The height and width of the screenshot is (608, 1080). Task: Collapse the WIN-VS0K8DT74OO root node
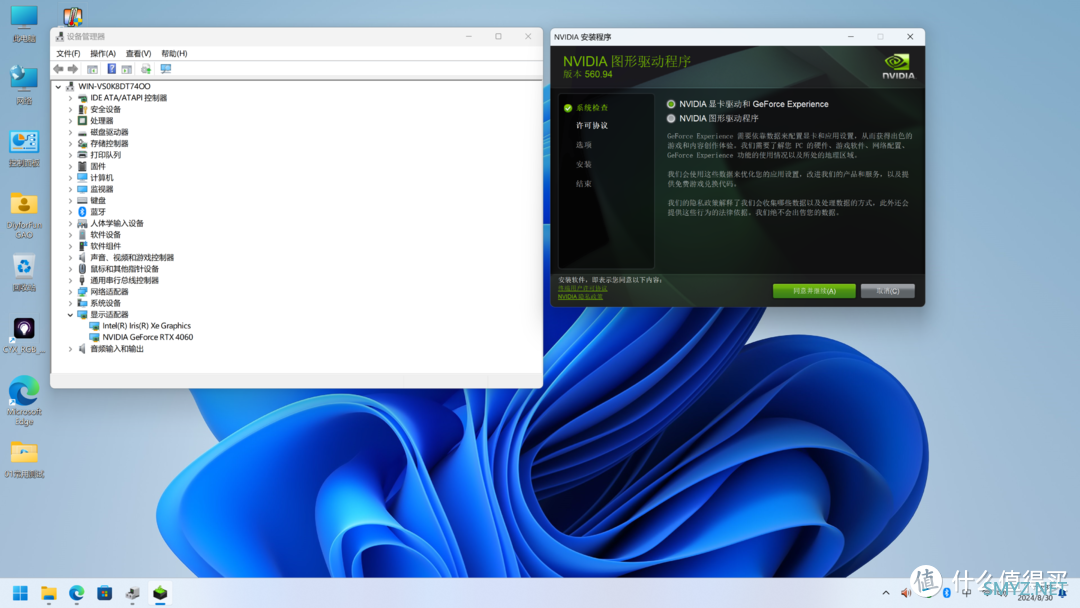point(59,87)
